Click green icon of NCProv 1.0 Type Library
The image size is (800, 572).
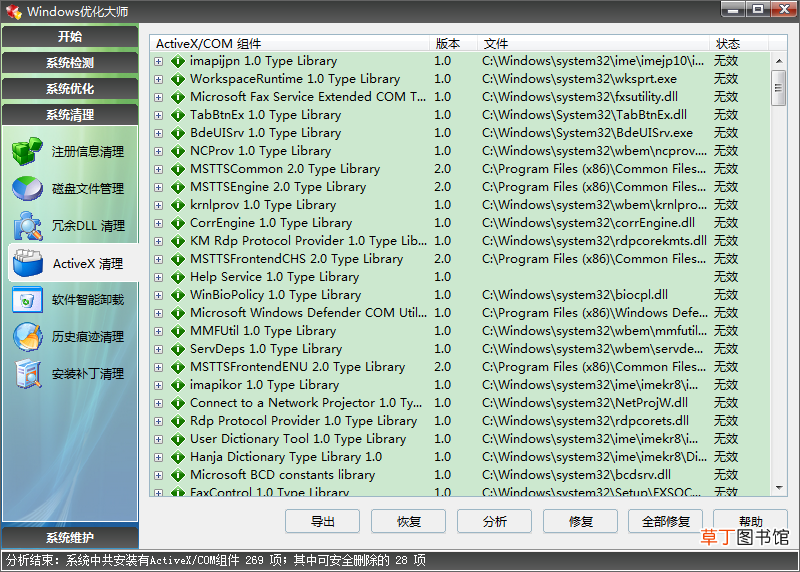point(178,151)
